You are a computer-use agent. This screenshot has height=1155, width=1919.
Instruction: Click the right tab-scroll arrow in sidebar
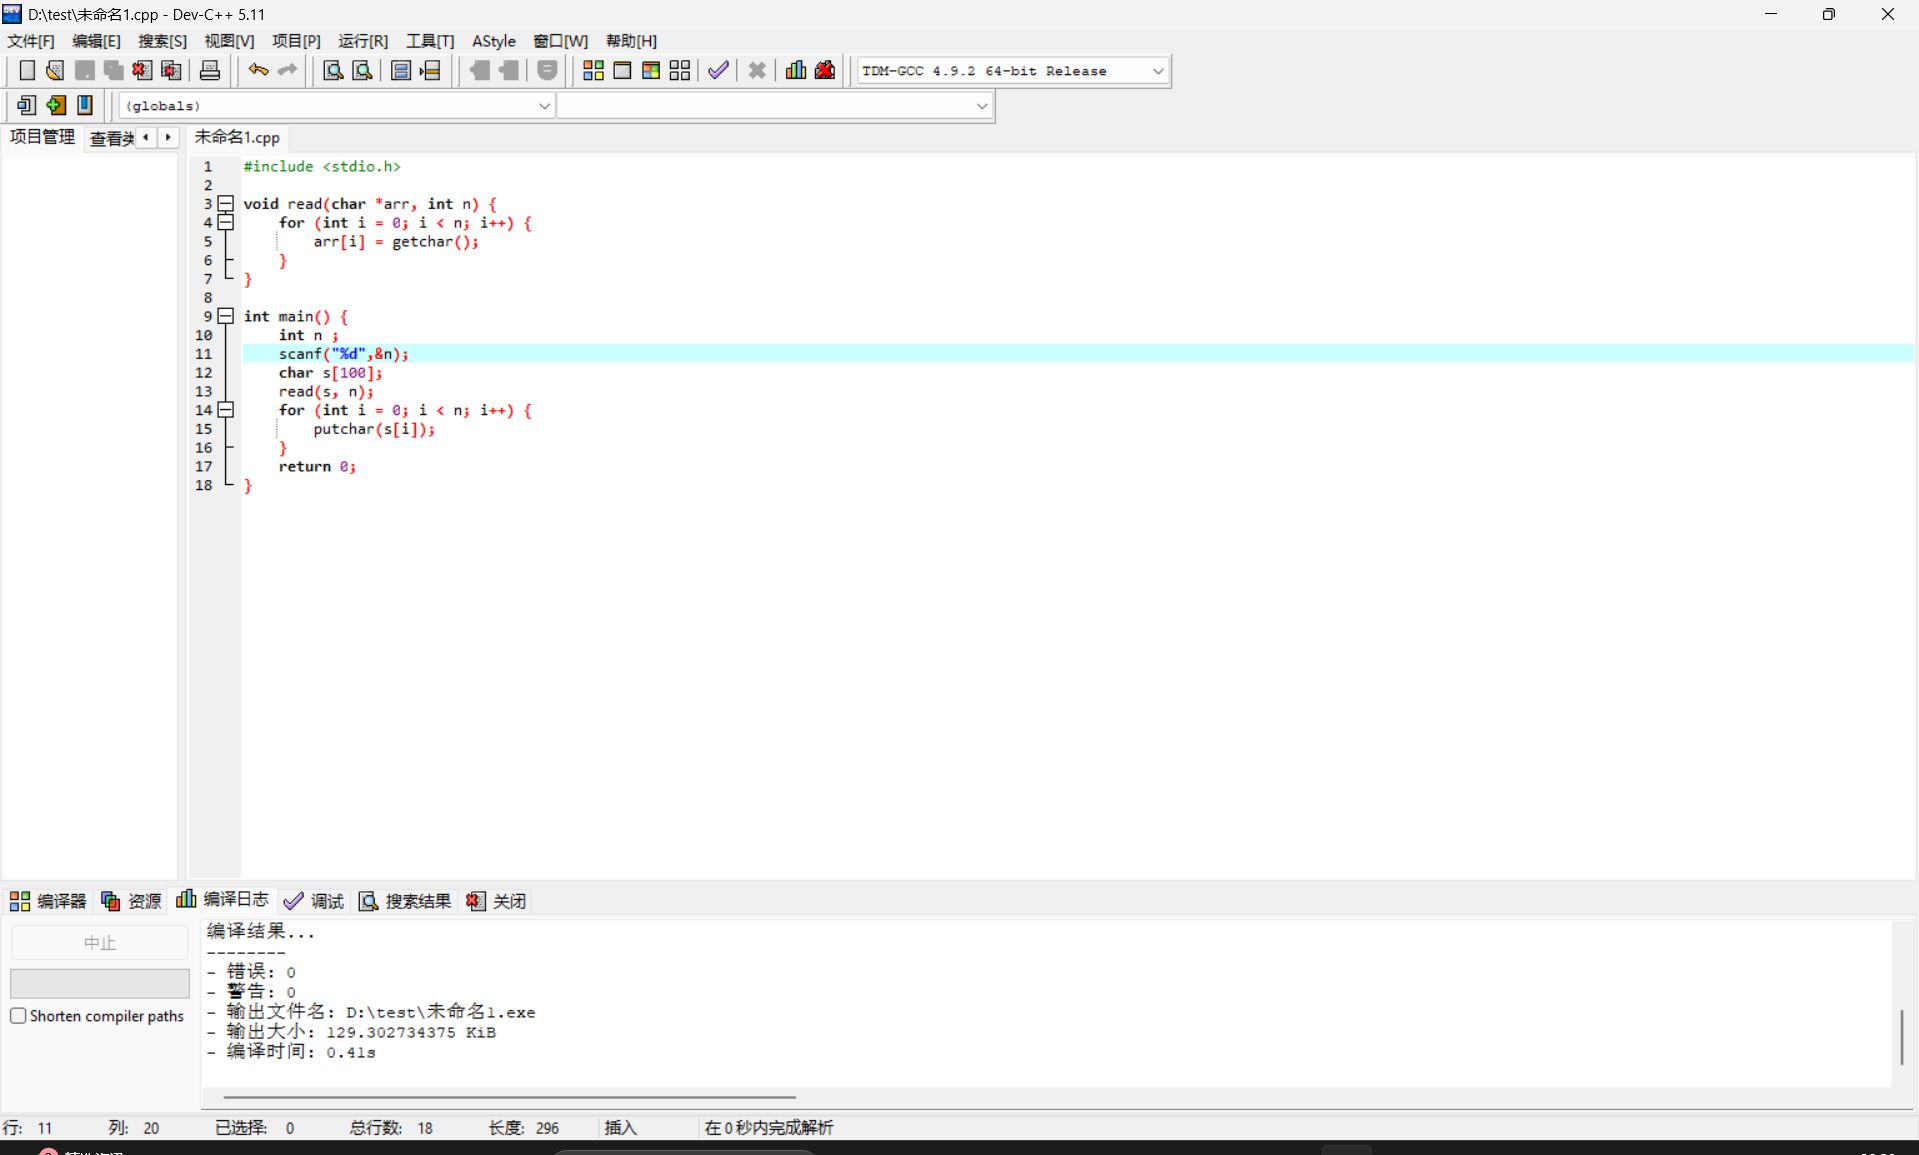pyautogui.click(x=168, y=137)
